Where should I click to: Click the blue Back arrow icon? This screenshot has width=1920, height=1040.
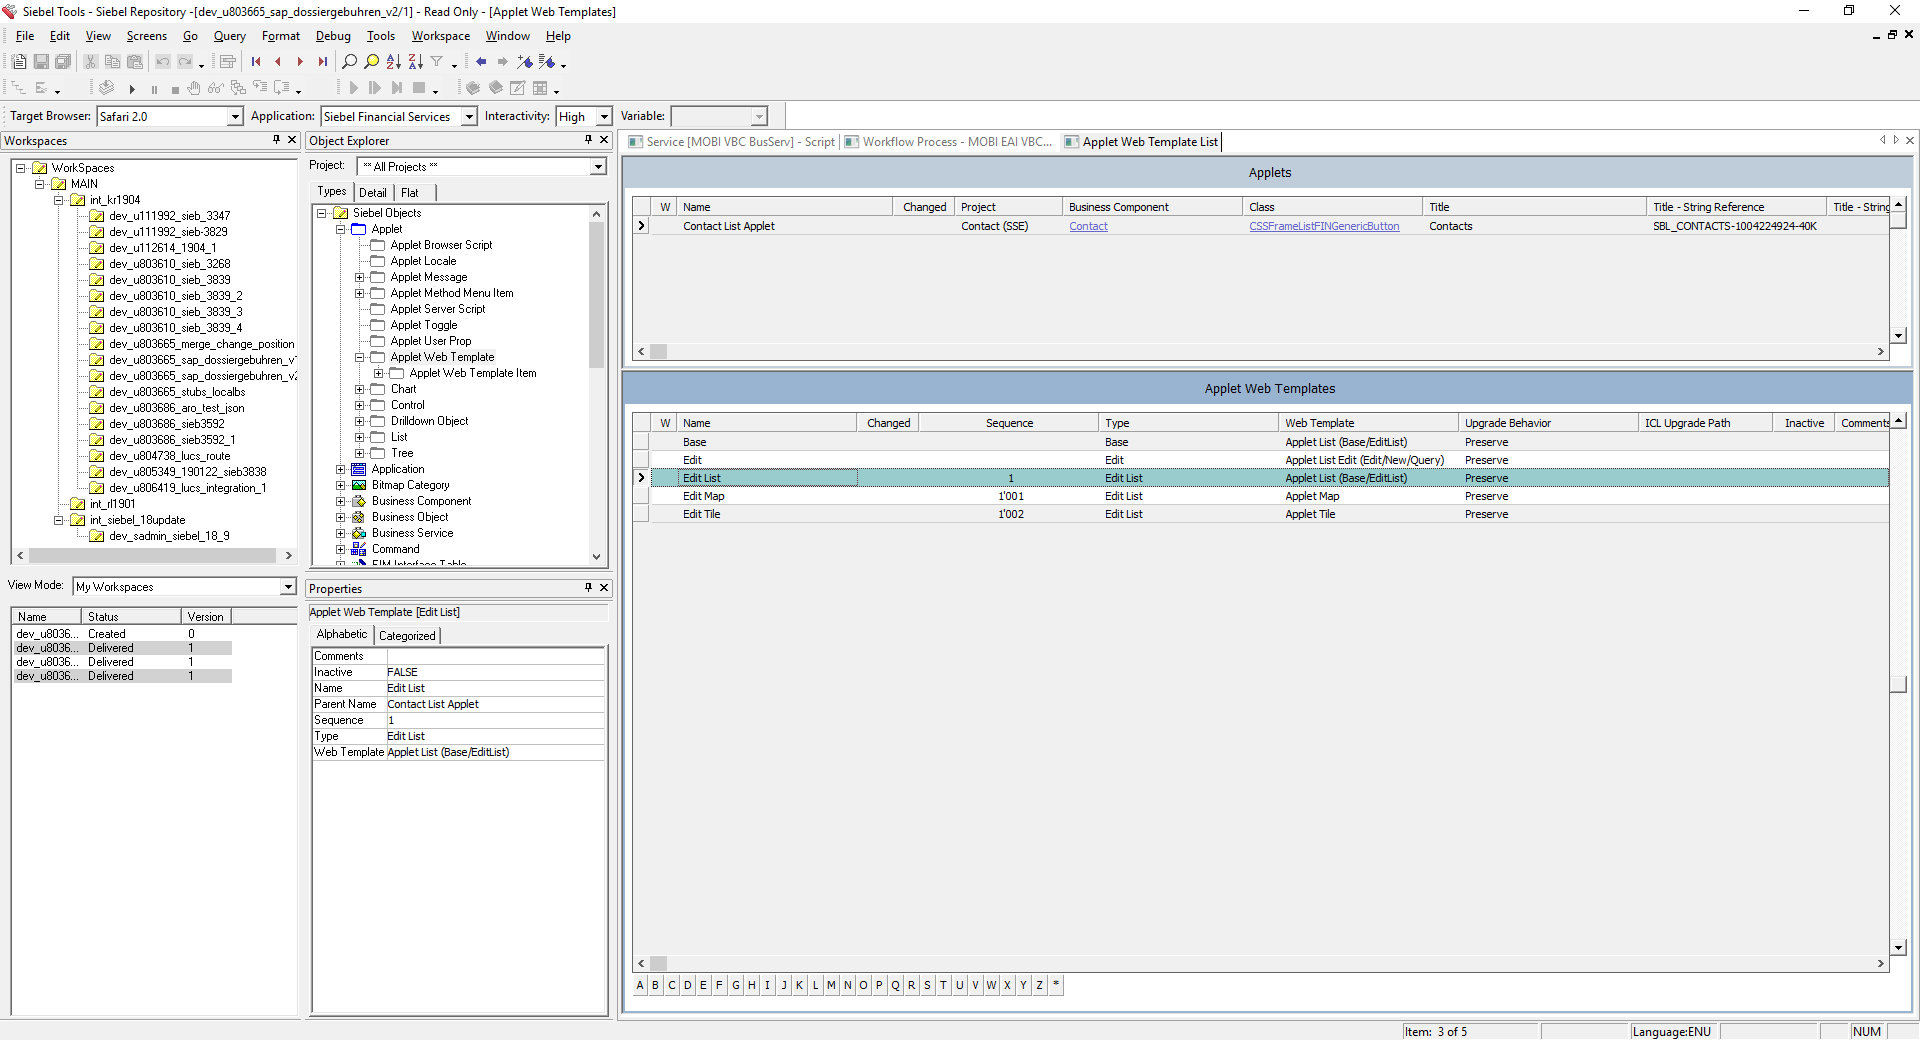pyautogui.click(x=481, y=62)
